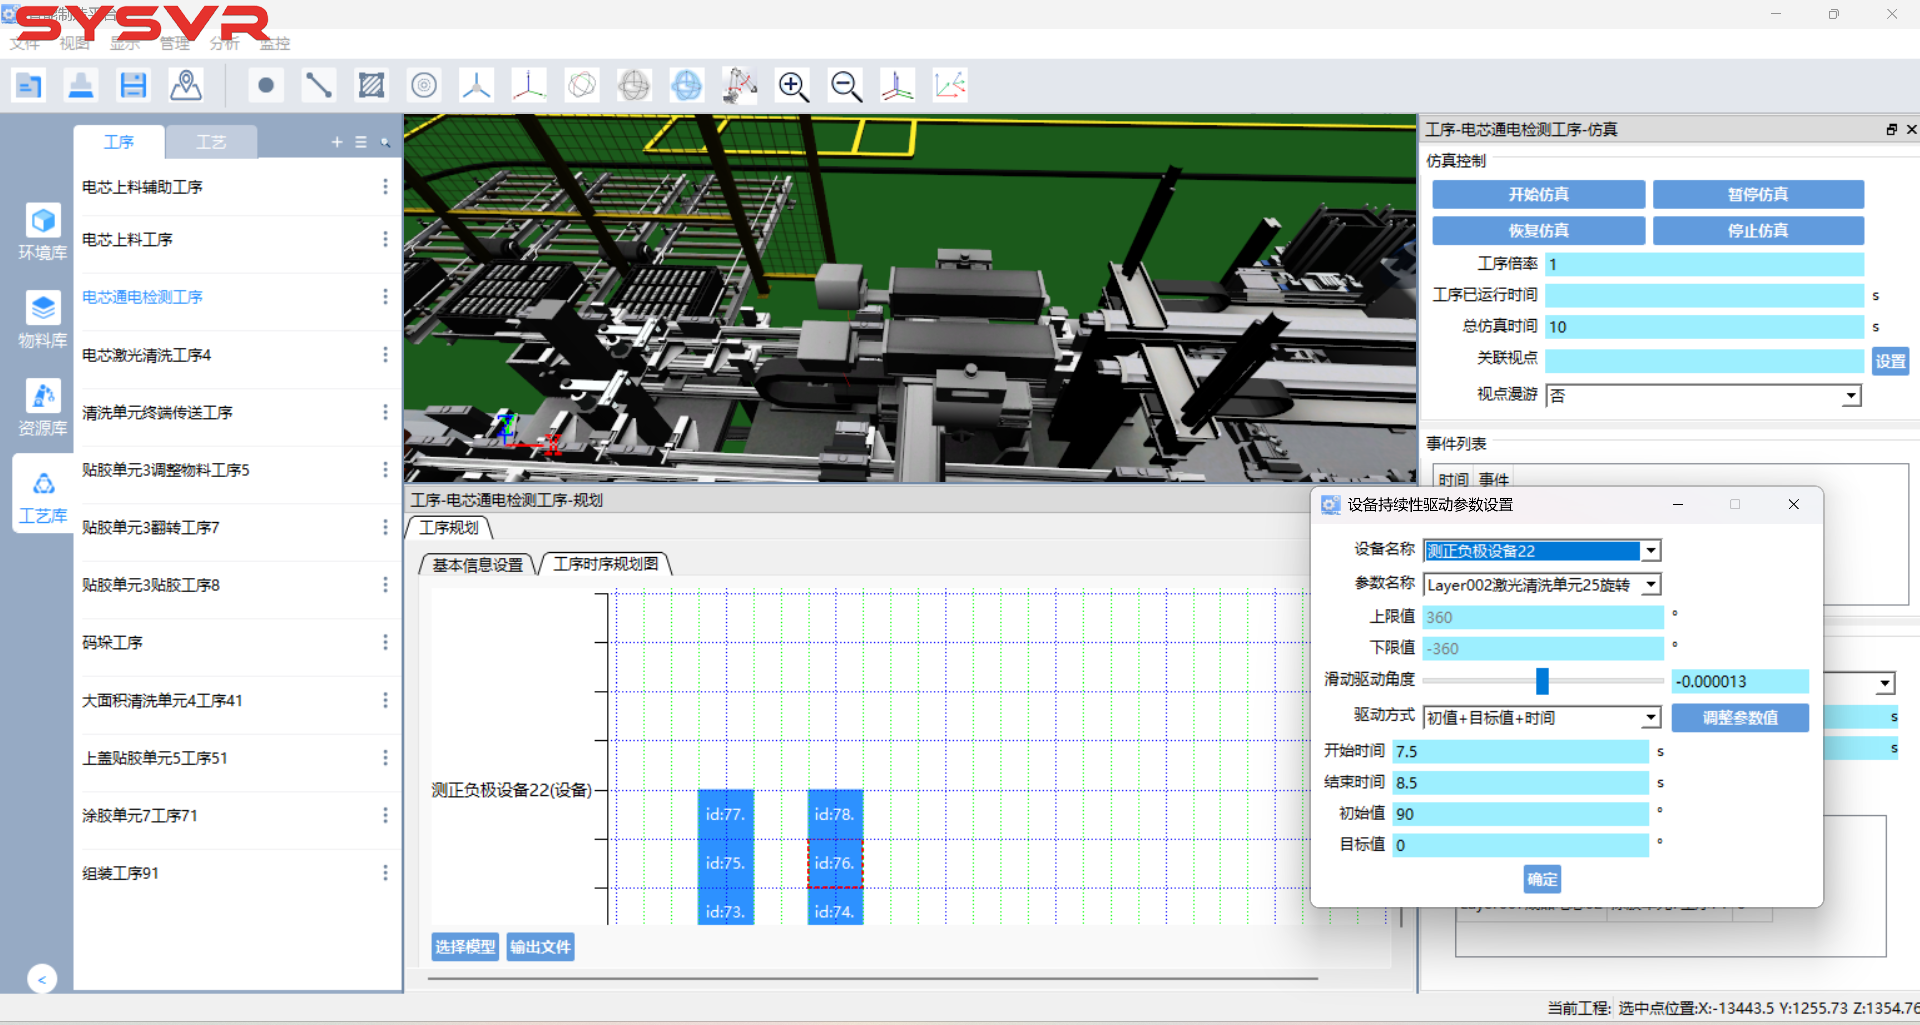1920x1025 pixels.
Task: Click the concentric circles target icon
Action: pyautogui.click(x=424, y=86)
